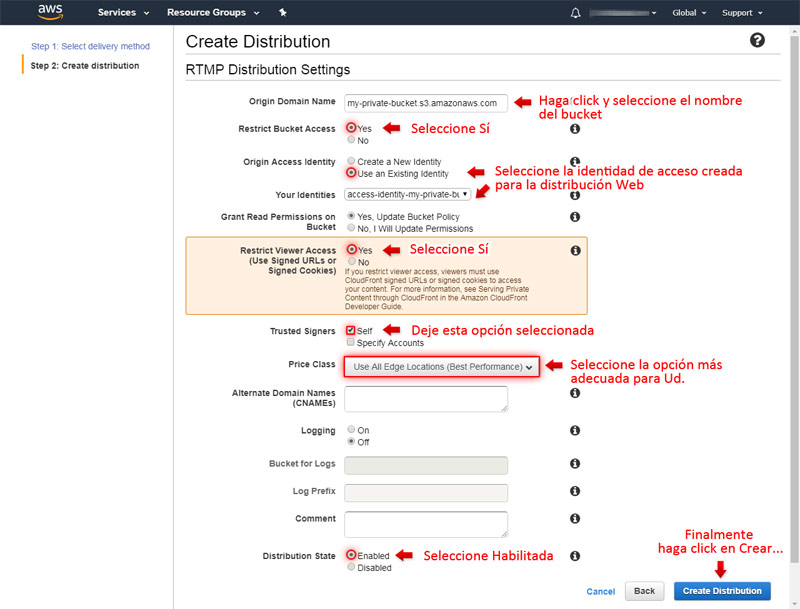This screenshot has height=609, width=800.
Task: Expand the Services menu
Action: click(x=123, y=12)
